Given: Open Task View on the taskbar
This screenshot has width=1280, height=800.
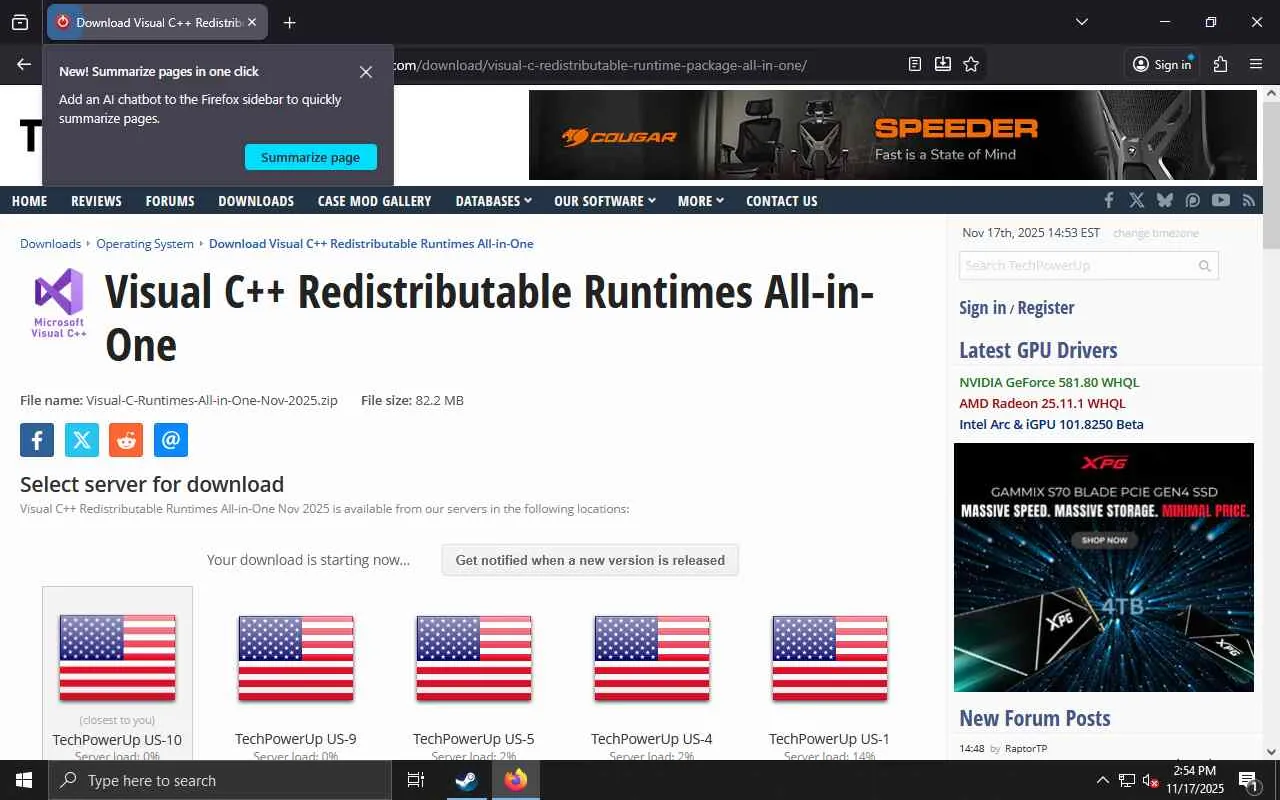Looking at the screenshot, I should point(416,780).
